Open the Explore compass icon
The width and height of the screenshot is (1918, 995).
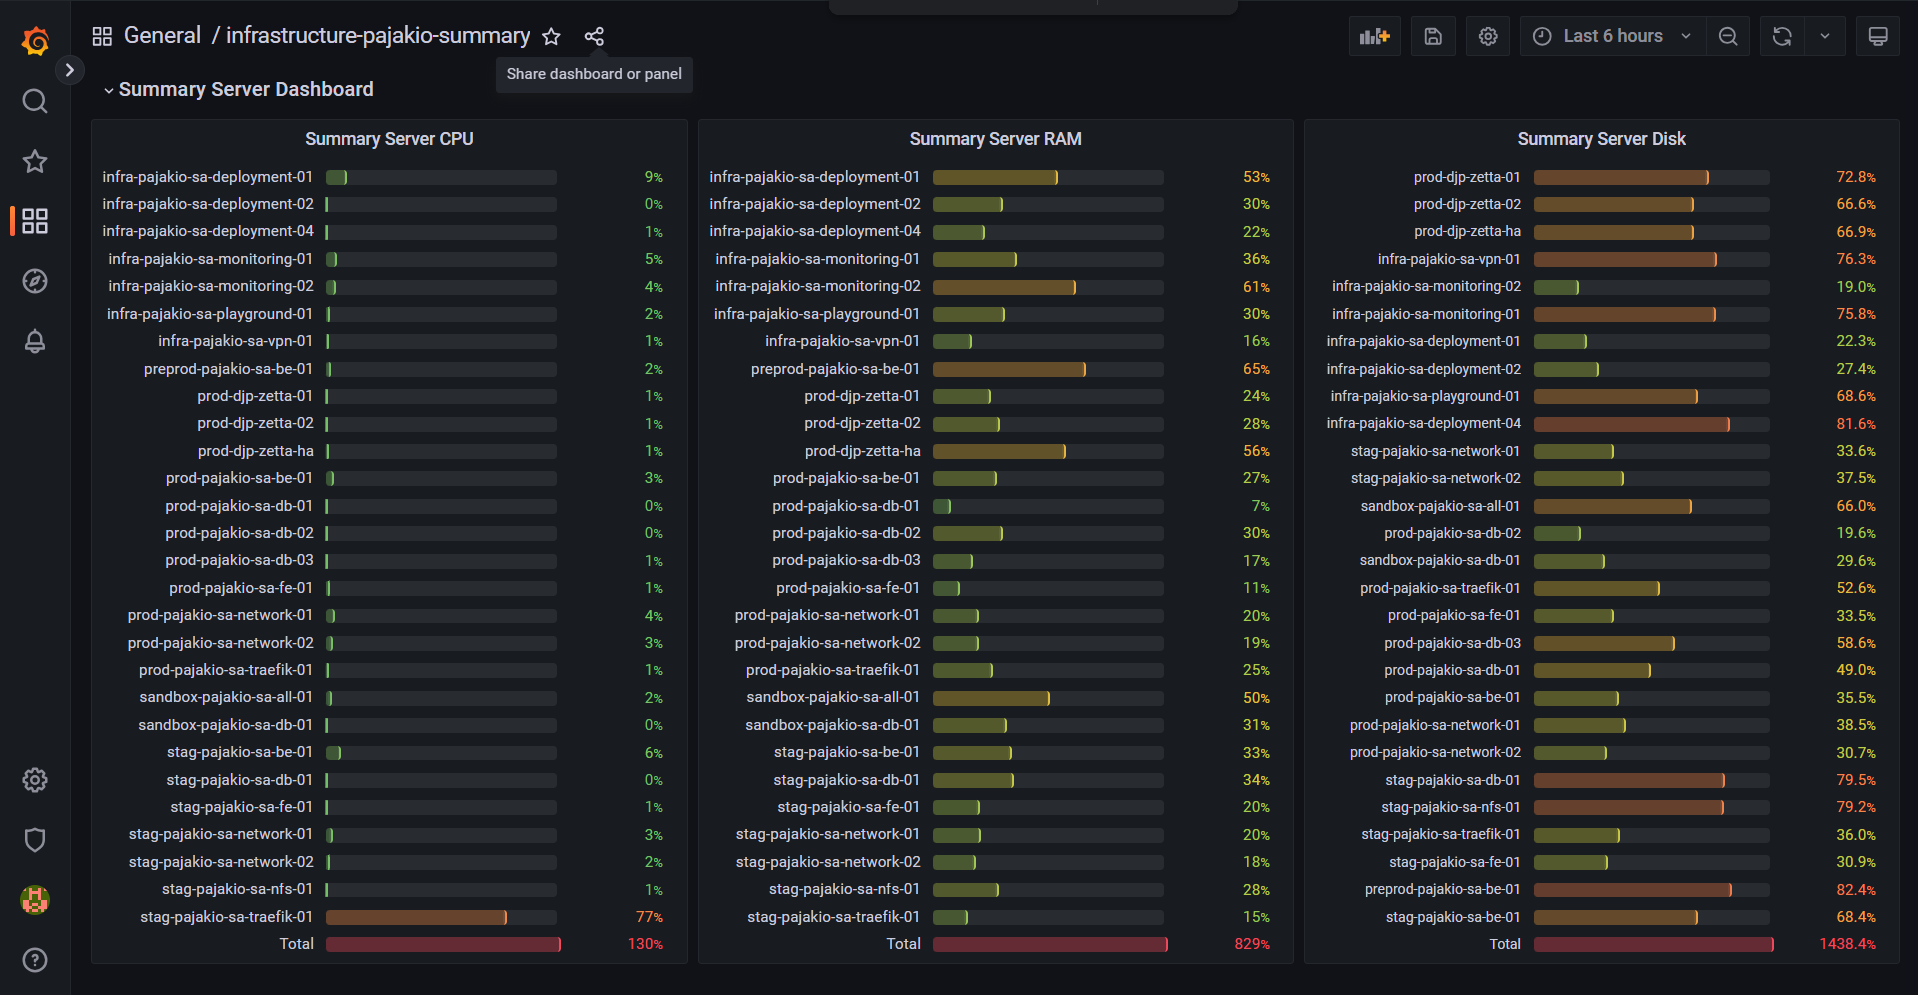pos(35,281)
